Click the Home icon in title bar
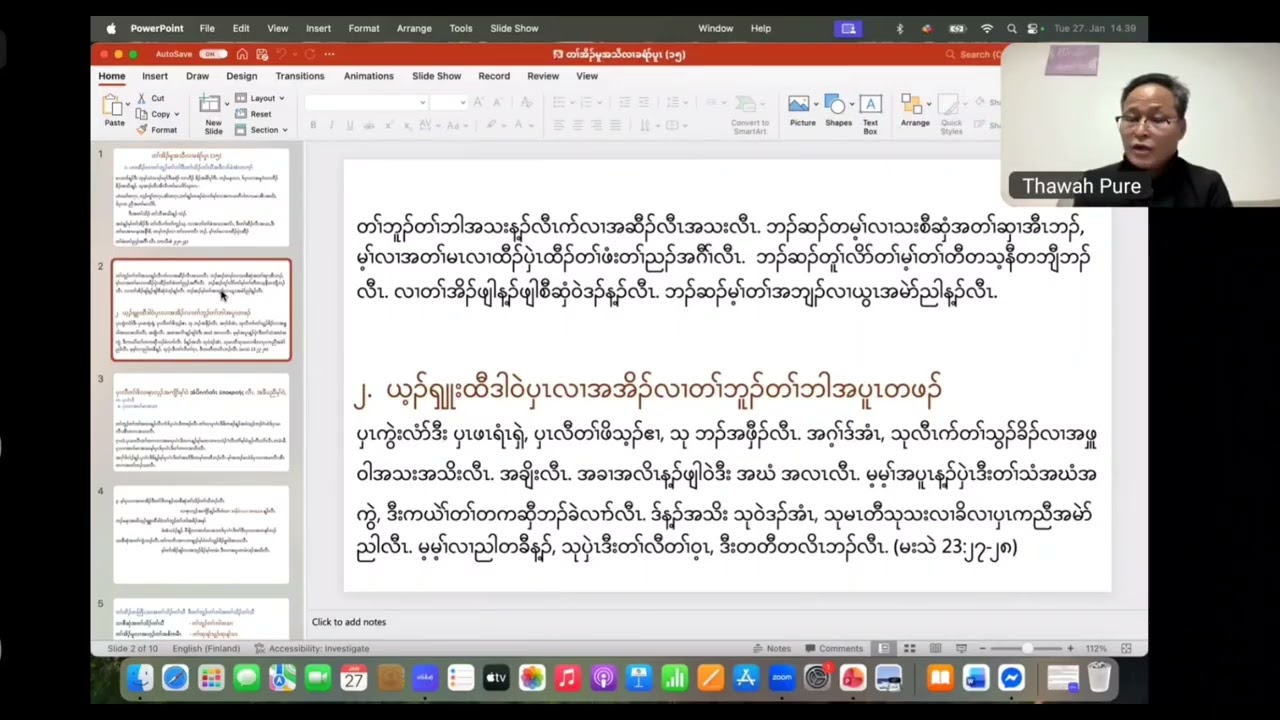 pyautogui.click(x=242, y=54)
